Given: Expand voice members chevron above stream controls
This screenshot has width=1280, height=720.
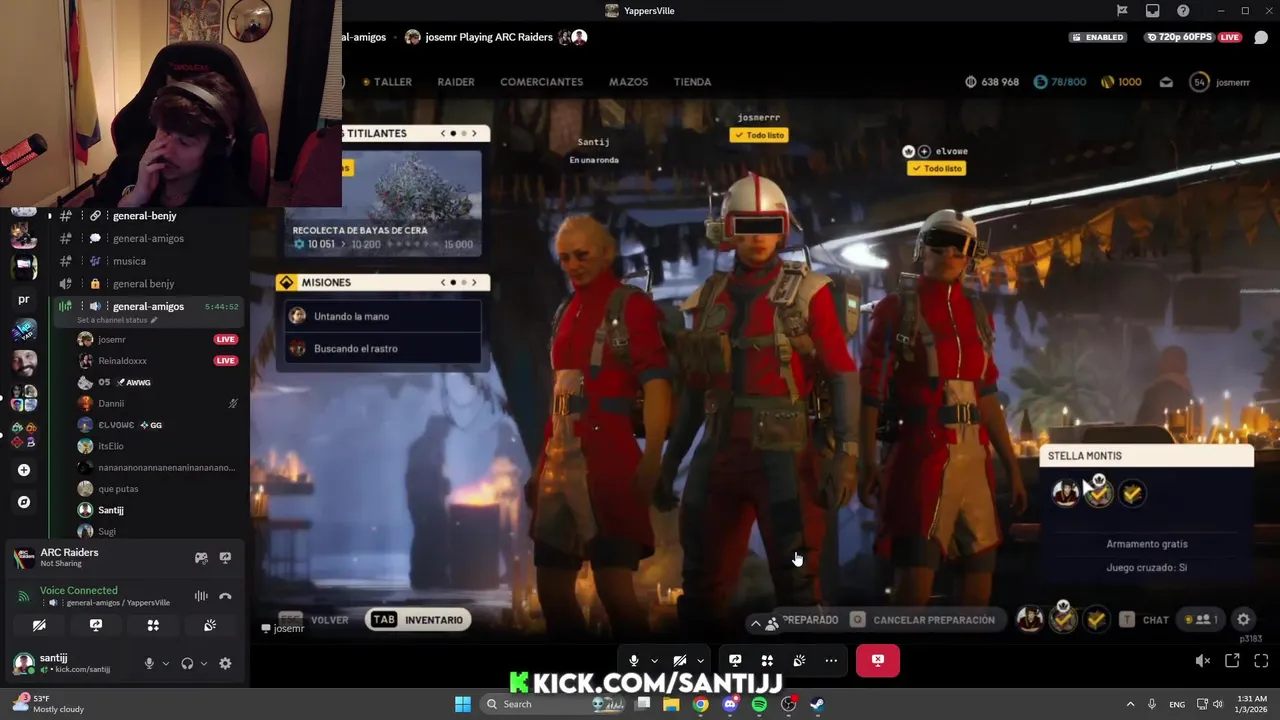Looking at the screenshot, I should pyautogui.click(x=756, y=622).
